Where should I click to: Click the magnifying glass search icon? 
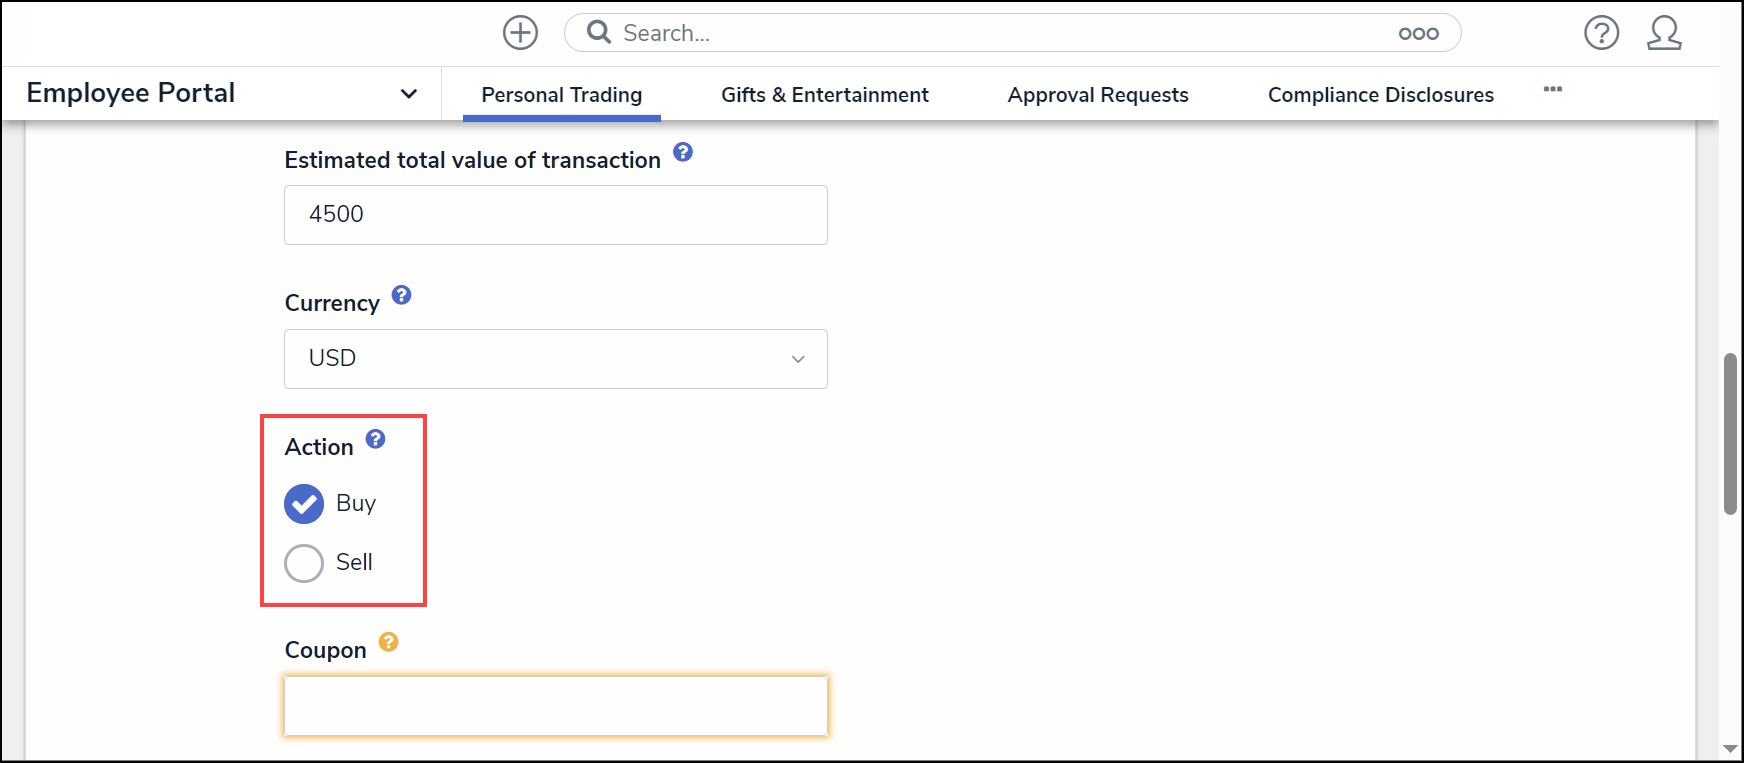tap(599, 33)
